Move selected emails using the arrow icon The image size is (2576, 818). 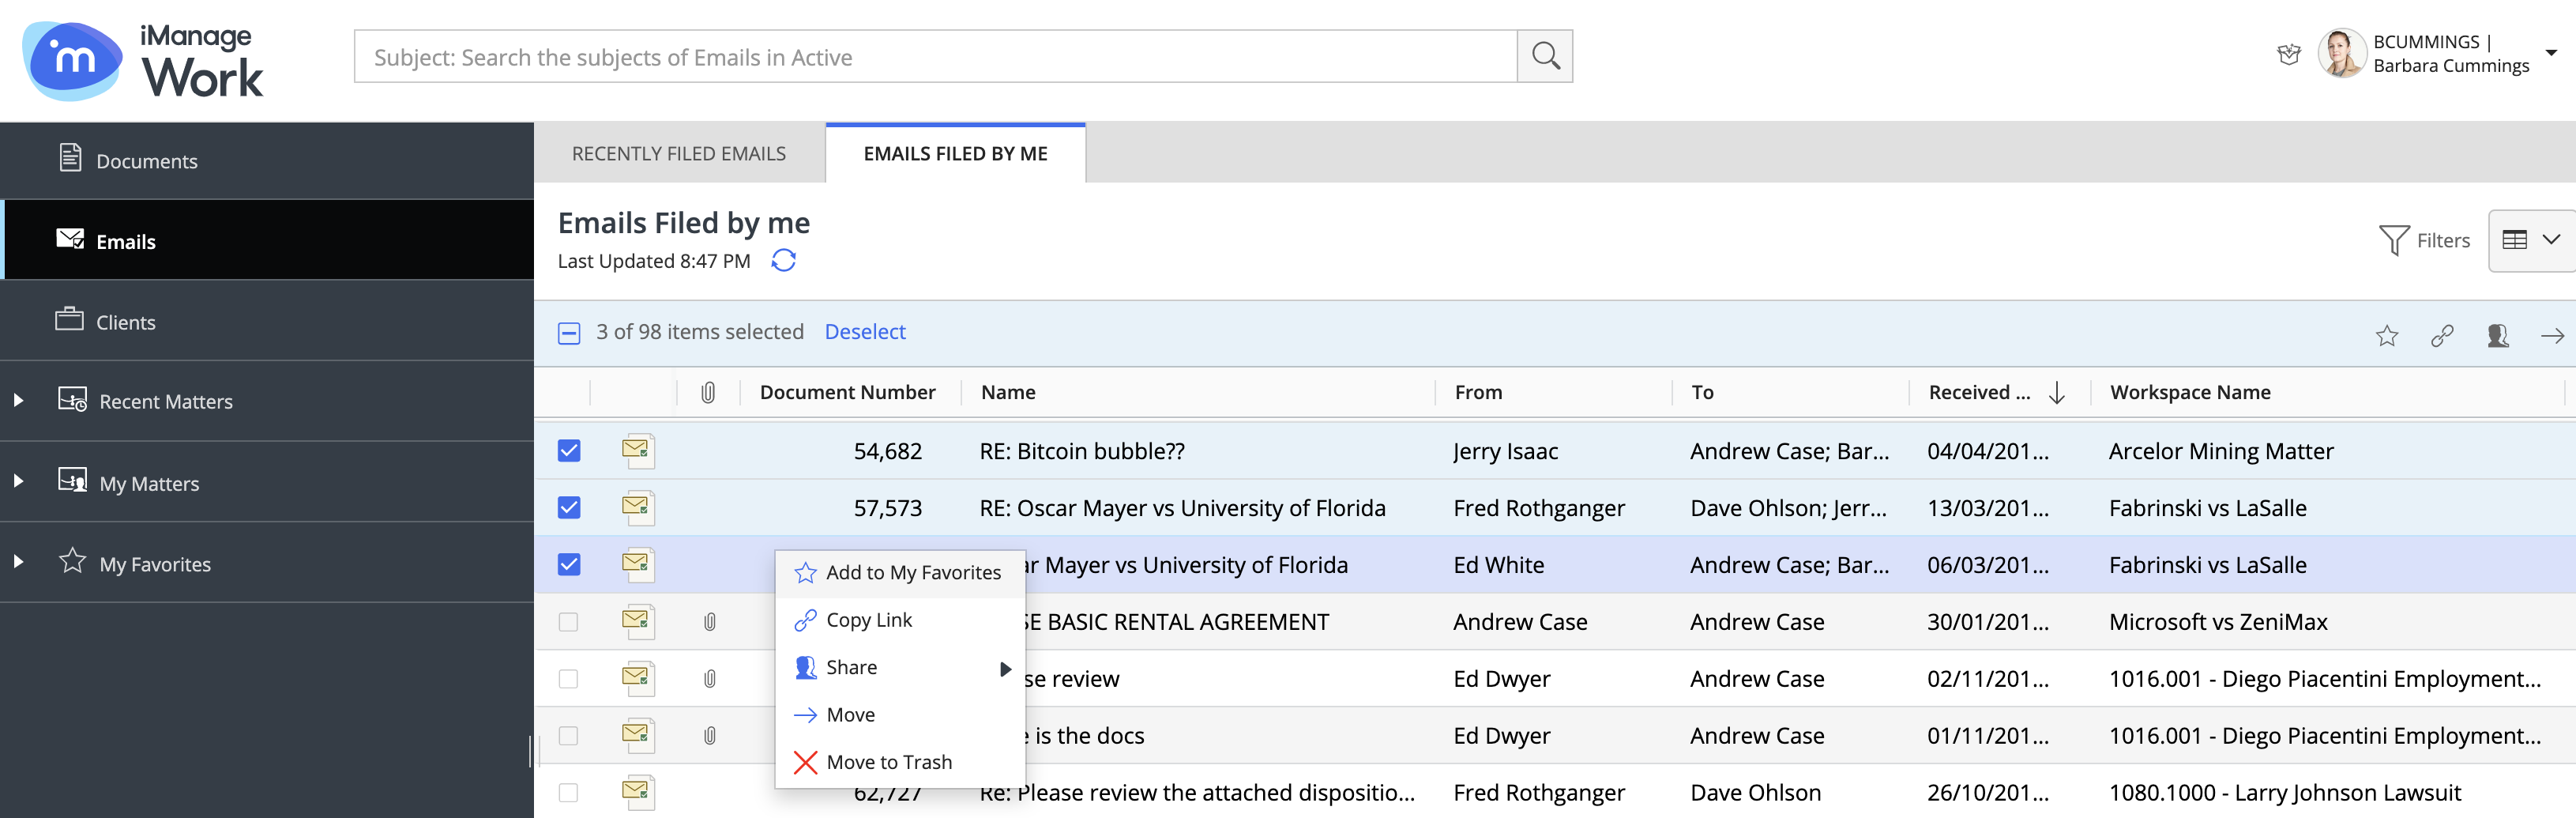(x=2553, y=336)
